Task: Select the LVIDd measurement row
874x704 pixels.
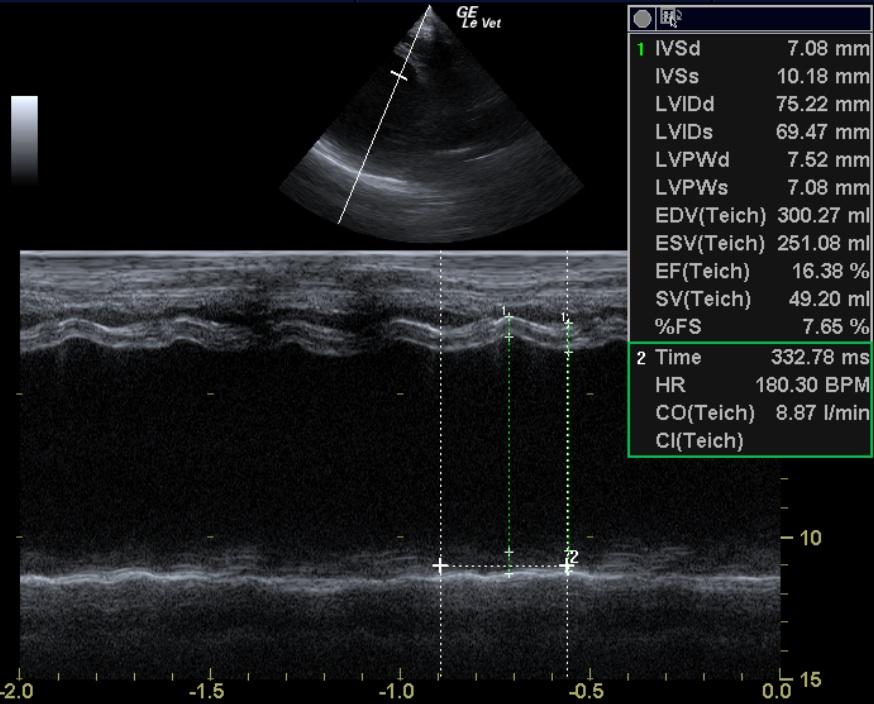Action: 750,104
